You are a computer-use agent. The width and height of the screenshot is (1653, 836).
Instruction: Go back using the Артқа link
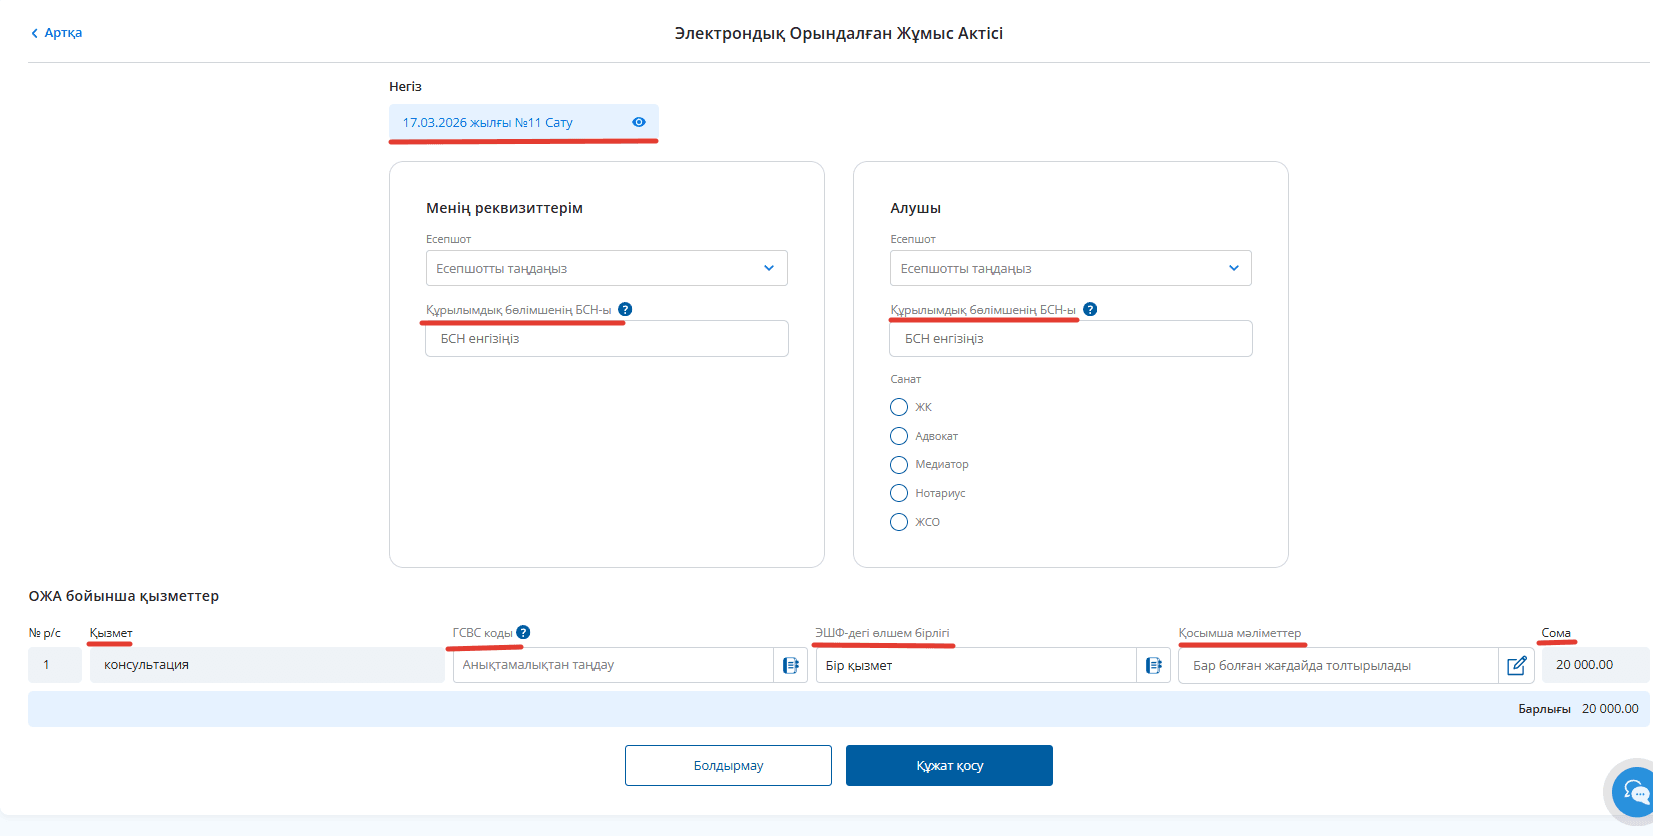[57, 33]
